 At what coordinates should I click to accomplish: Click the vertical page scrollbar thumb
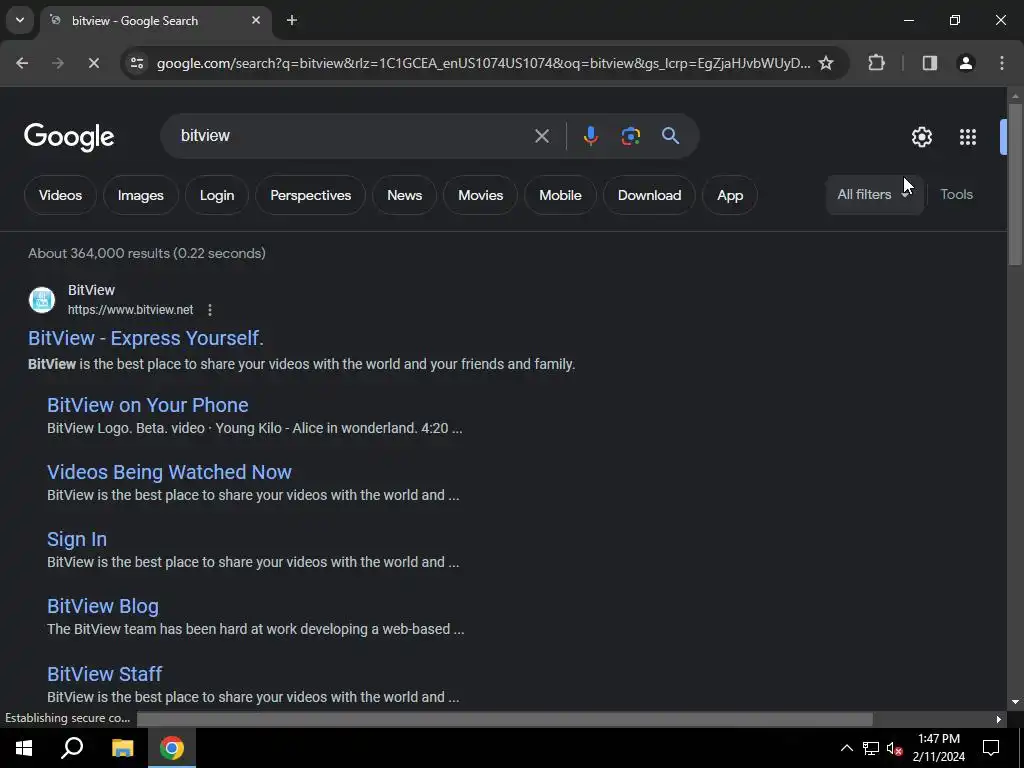coord(1015,184)
